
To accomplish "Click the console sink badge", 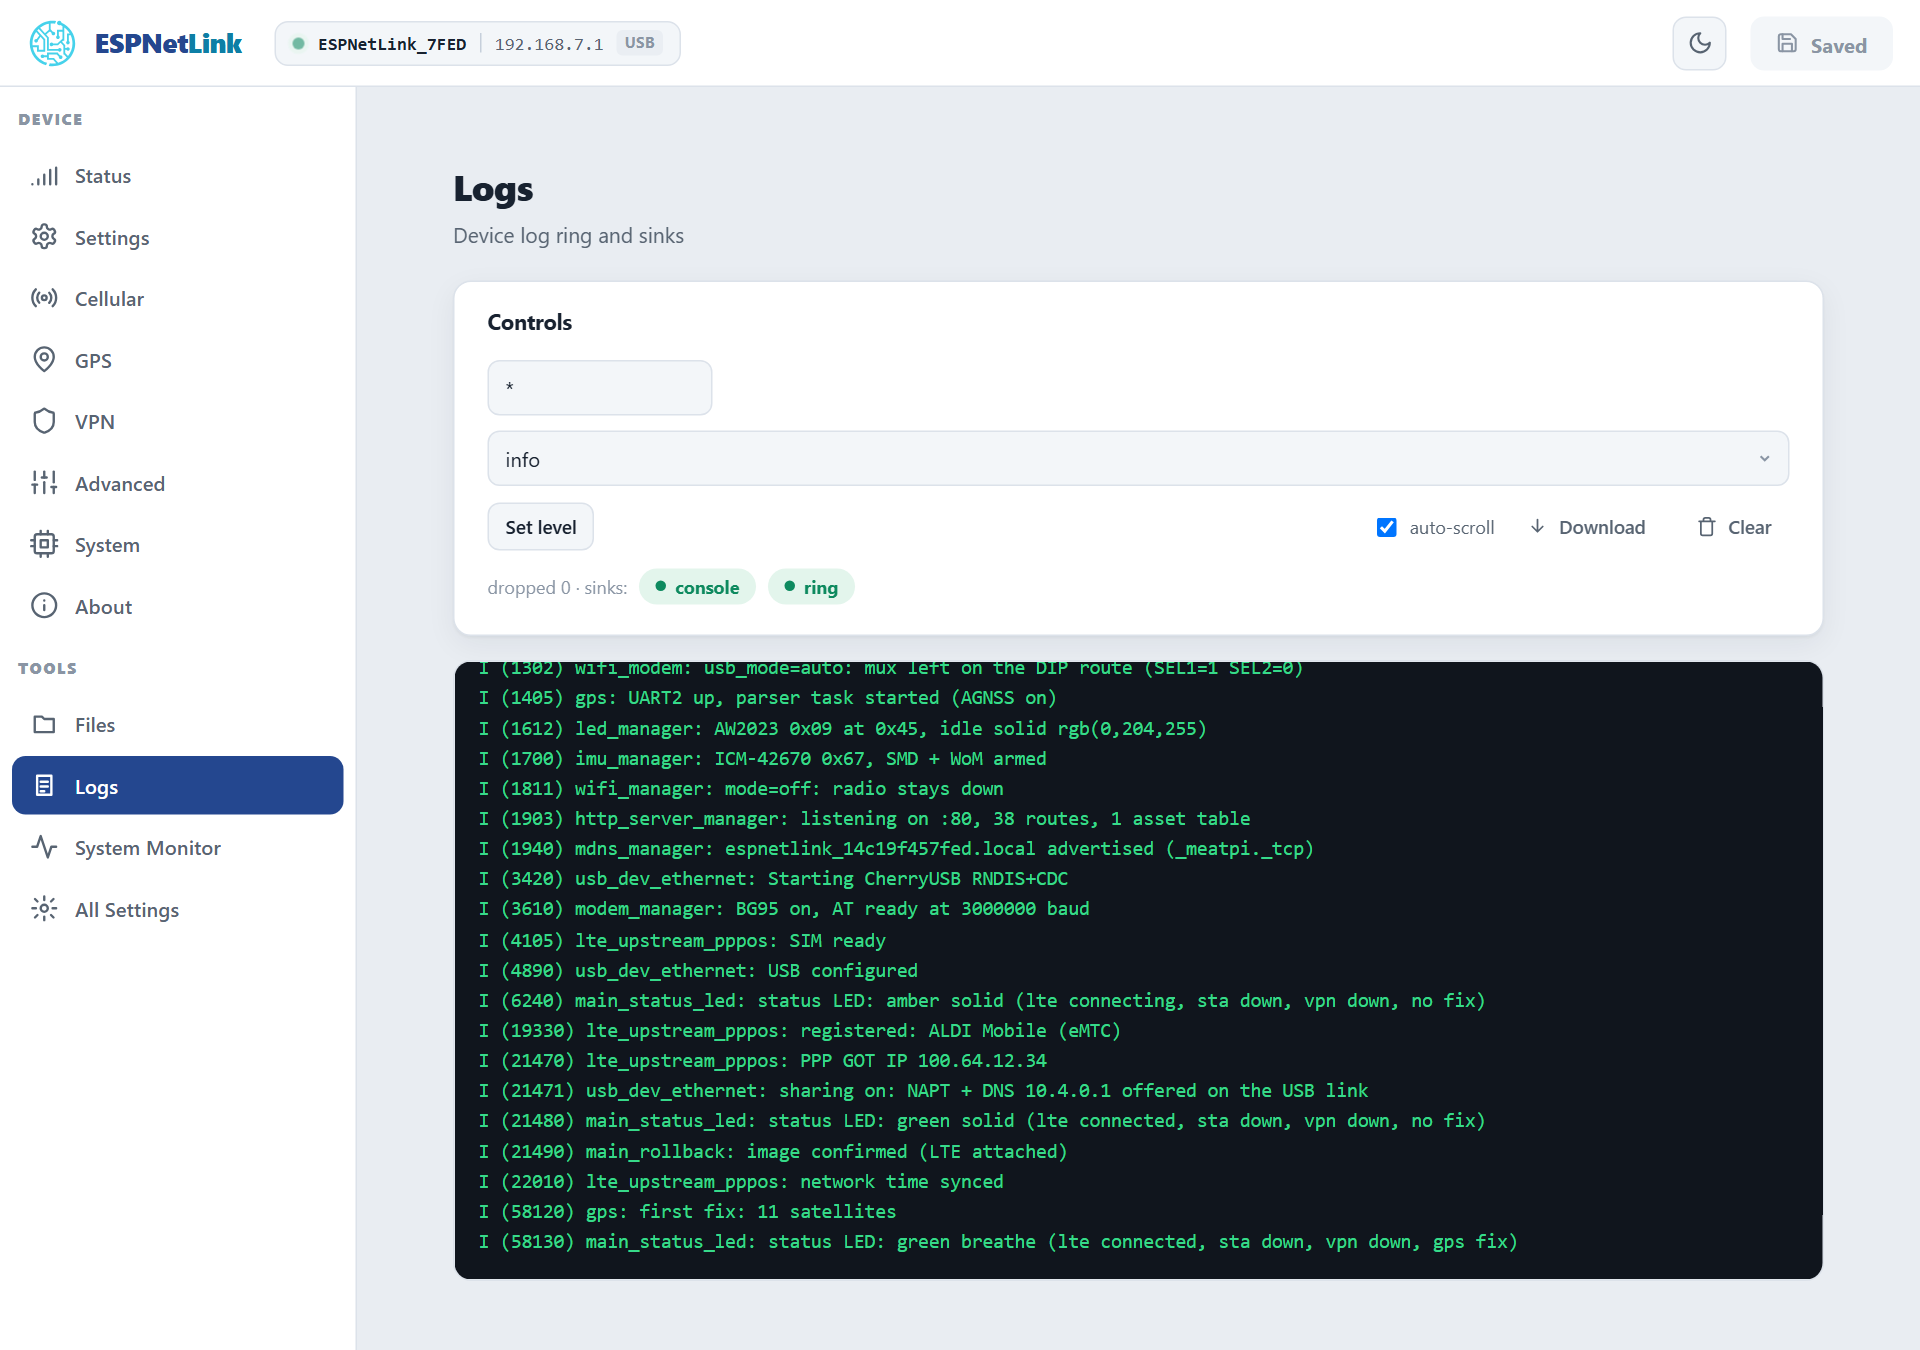I will (697, 587).
